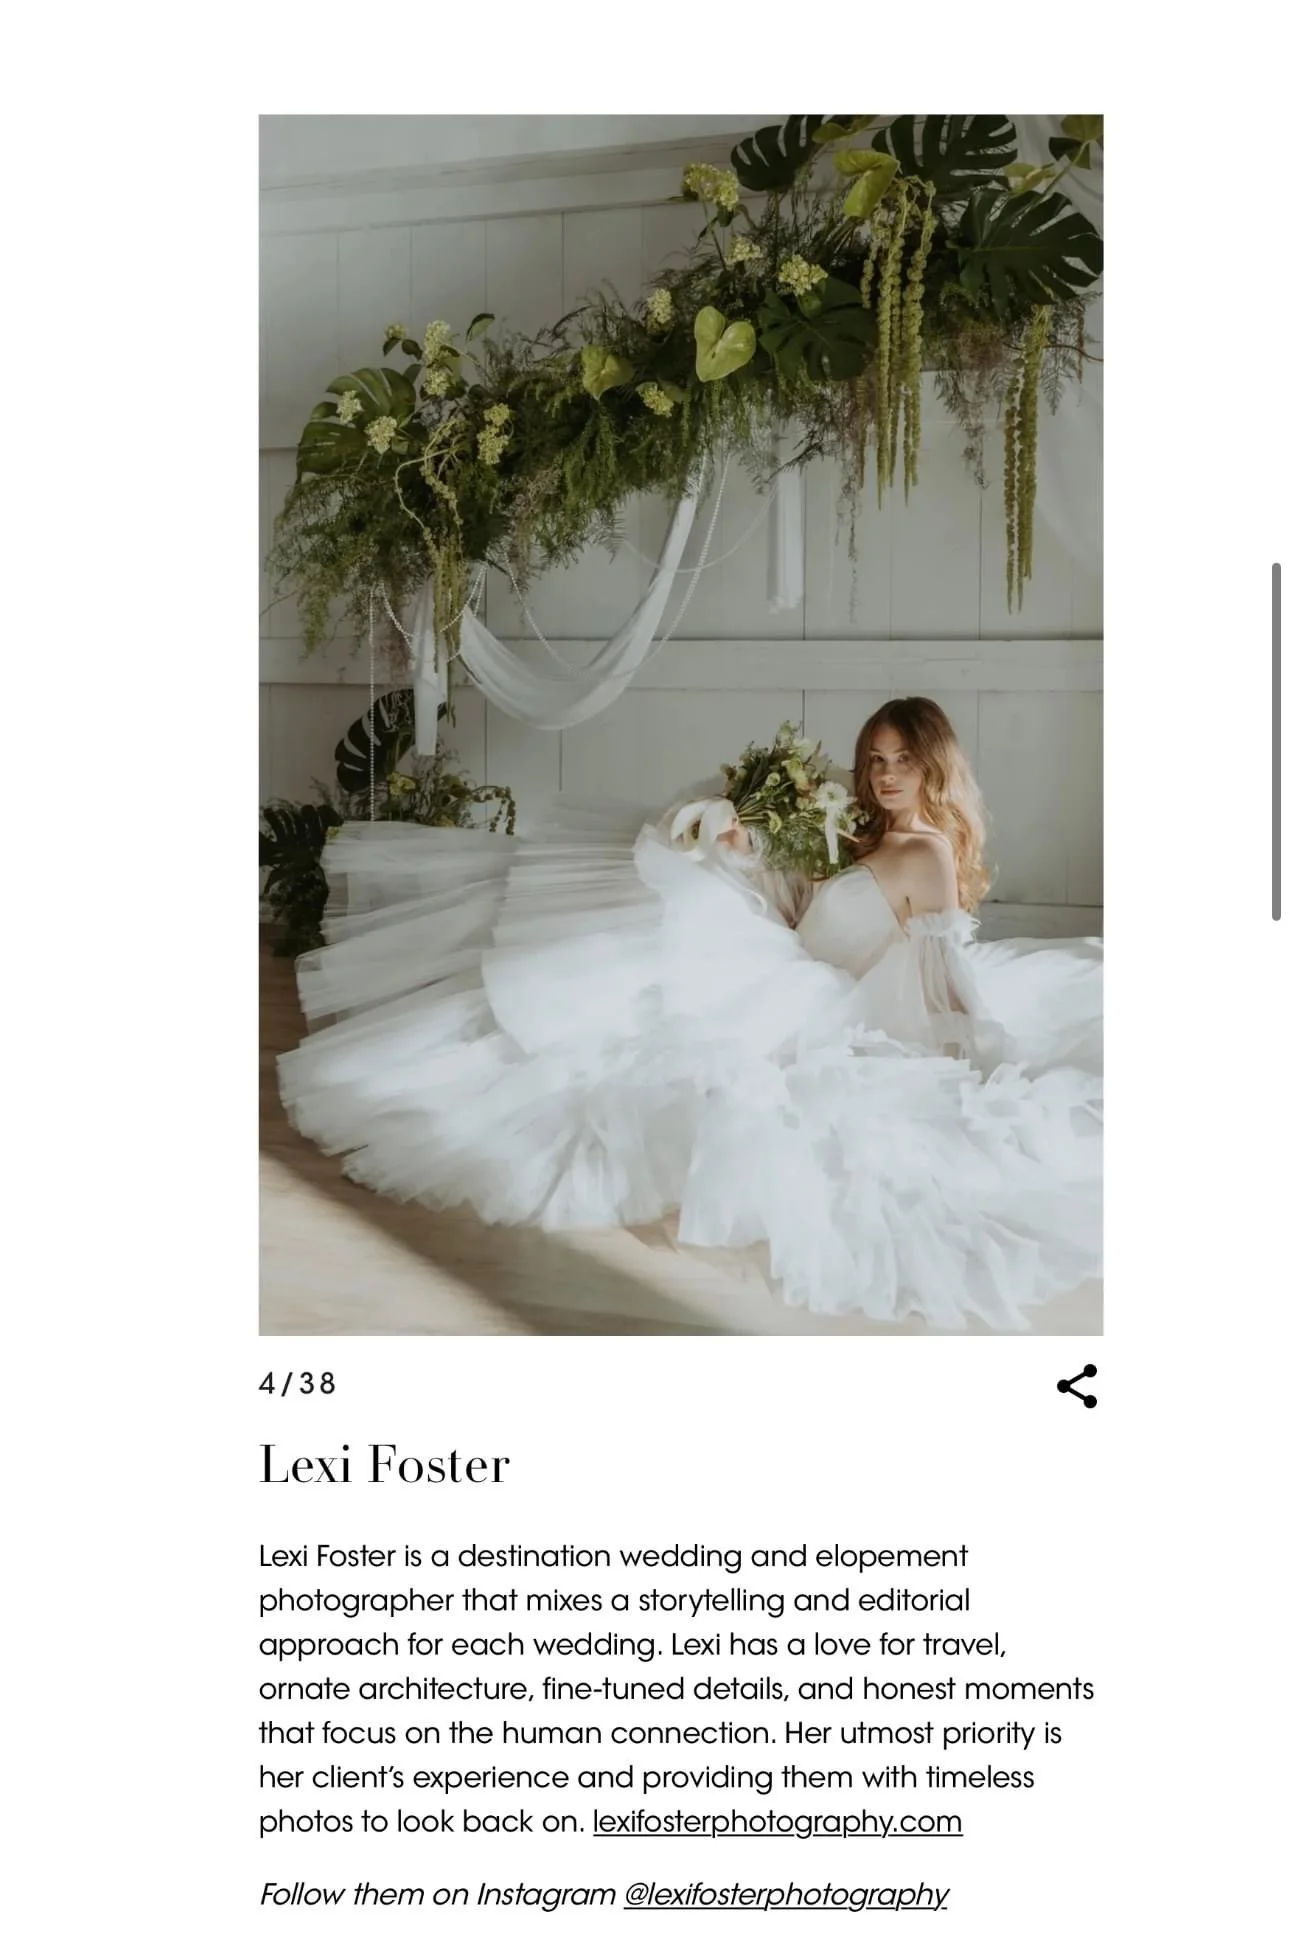This screenshot has height=1935, width=1290.
Task: Open the lexifosterphotography.com website link
Action: pyautogui.click(x=777, y=1821)
